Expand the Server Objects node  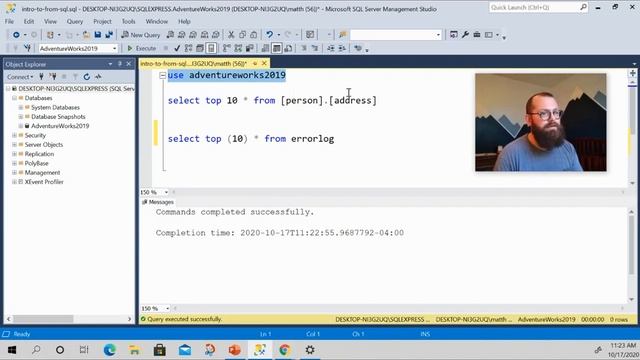click(x=14, y=144)
